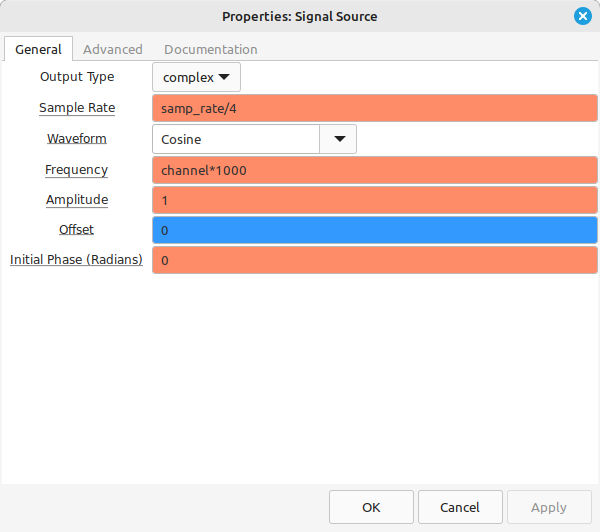Click the Waveform label

pos(77,139)
